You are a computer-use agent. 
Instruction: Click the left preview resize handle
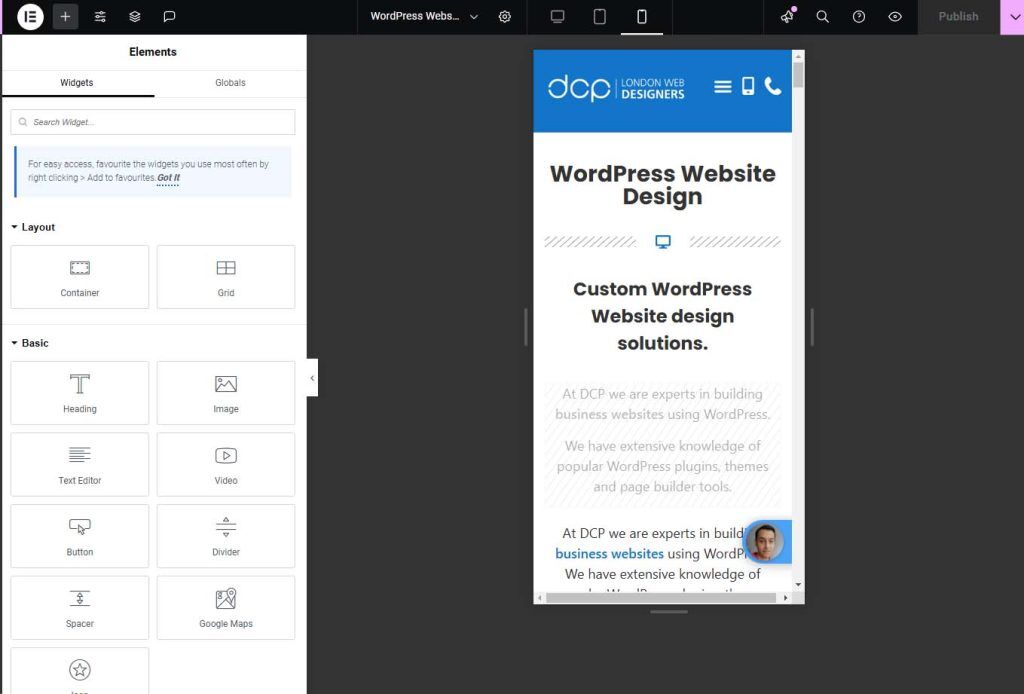click(526, 327)
